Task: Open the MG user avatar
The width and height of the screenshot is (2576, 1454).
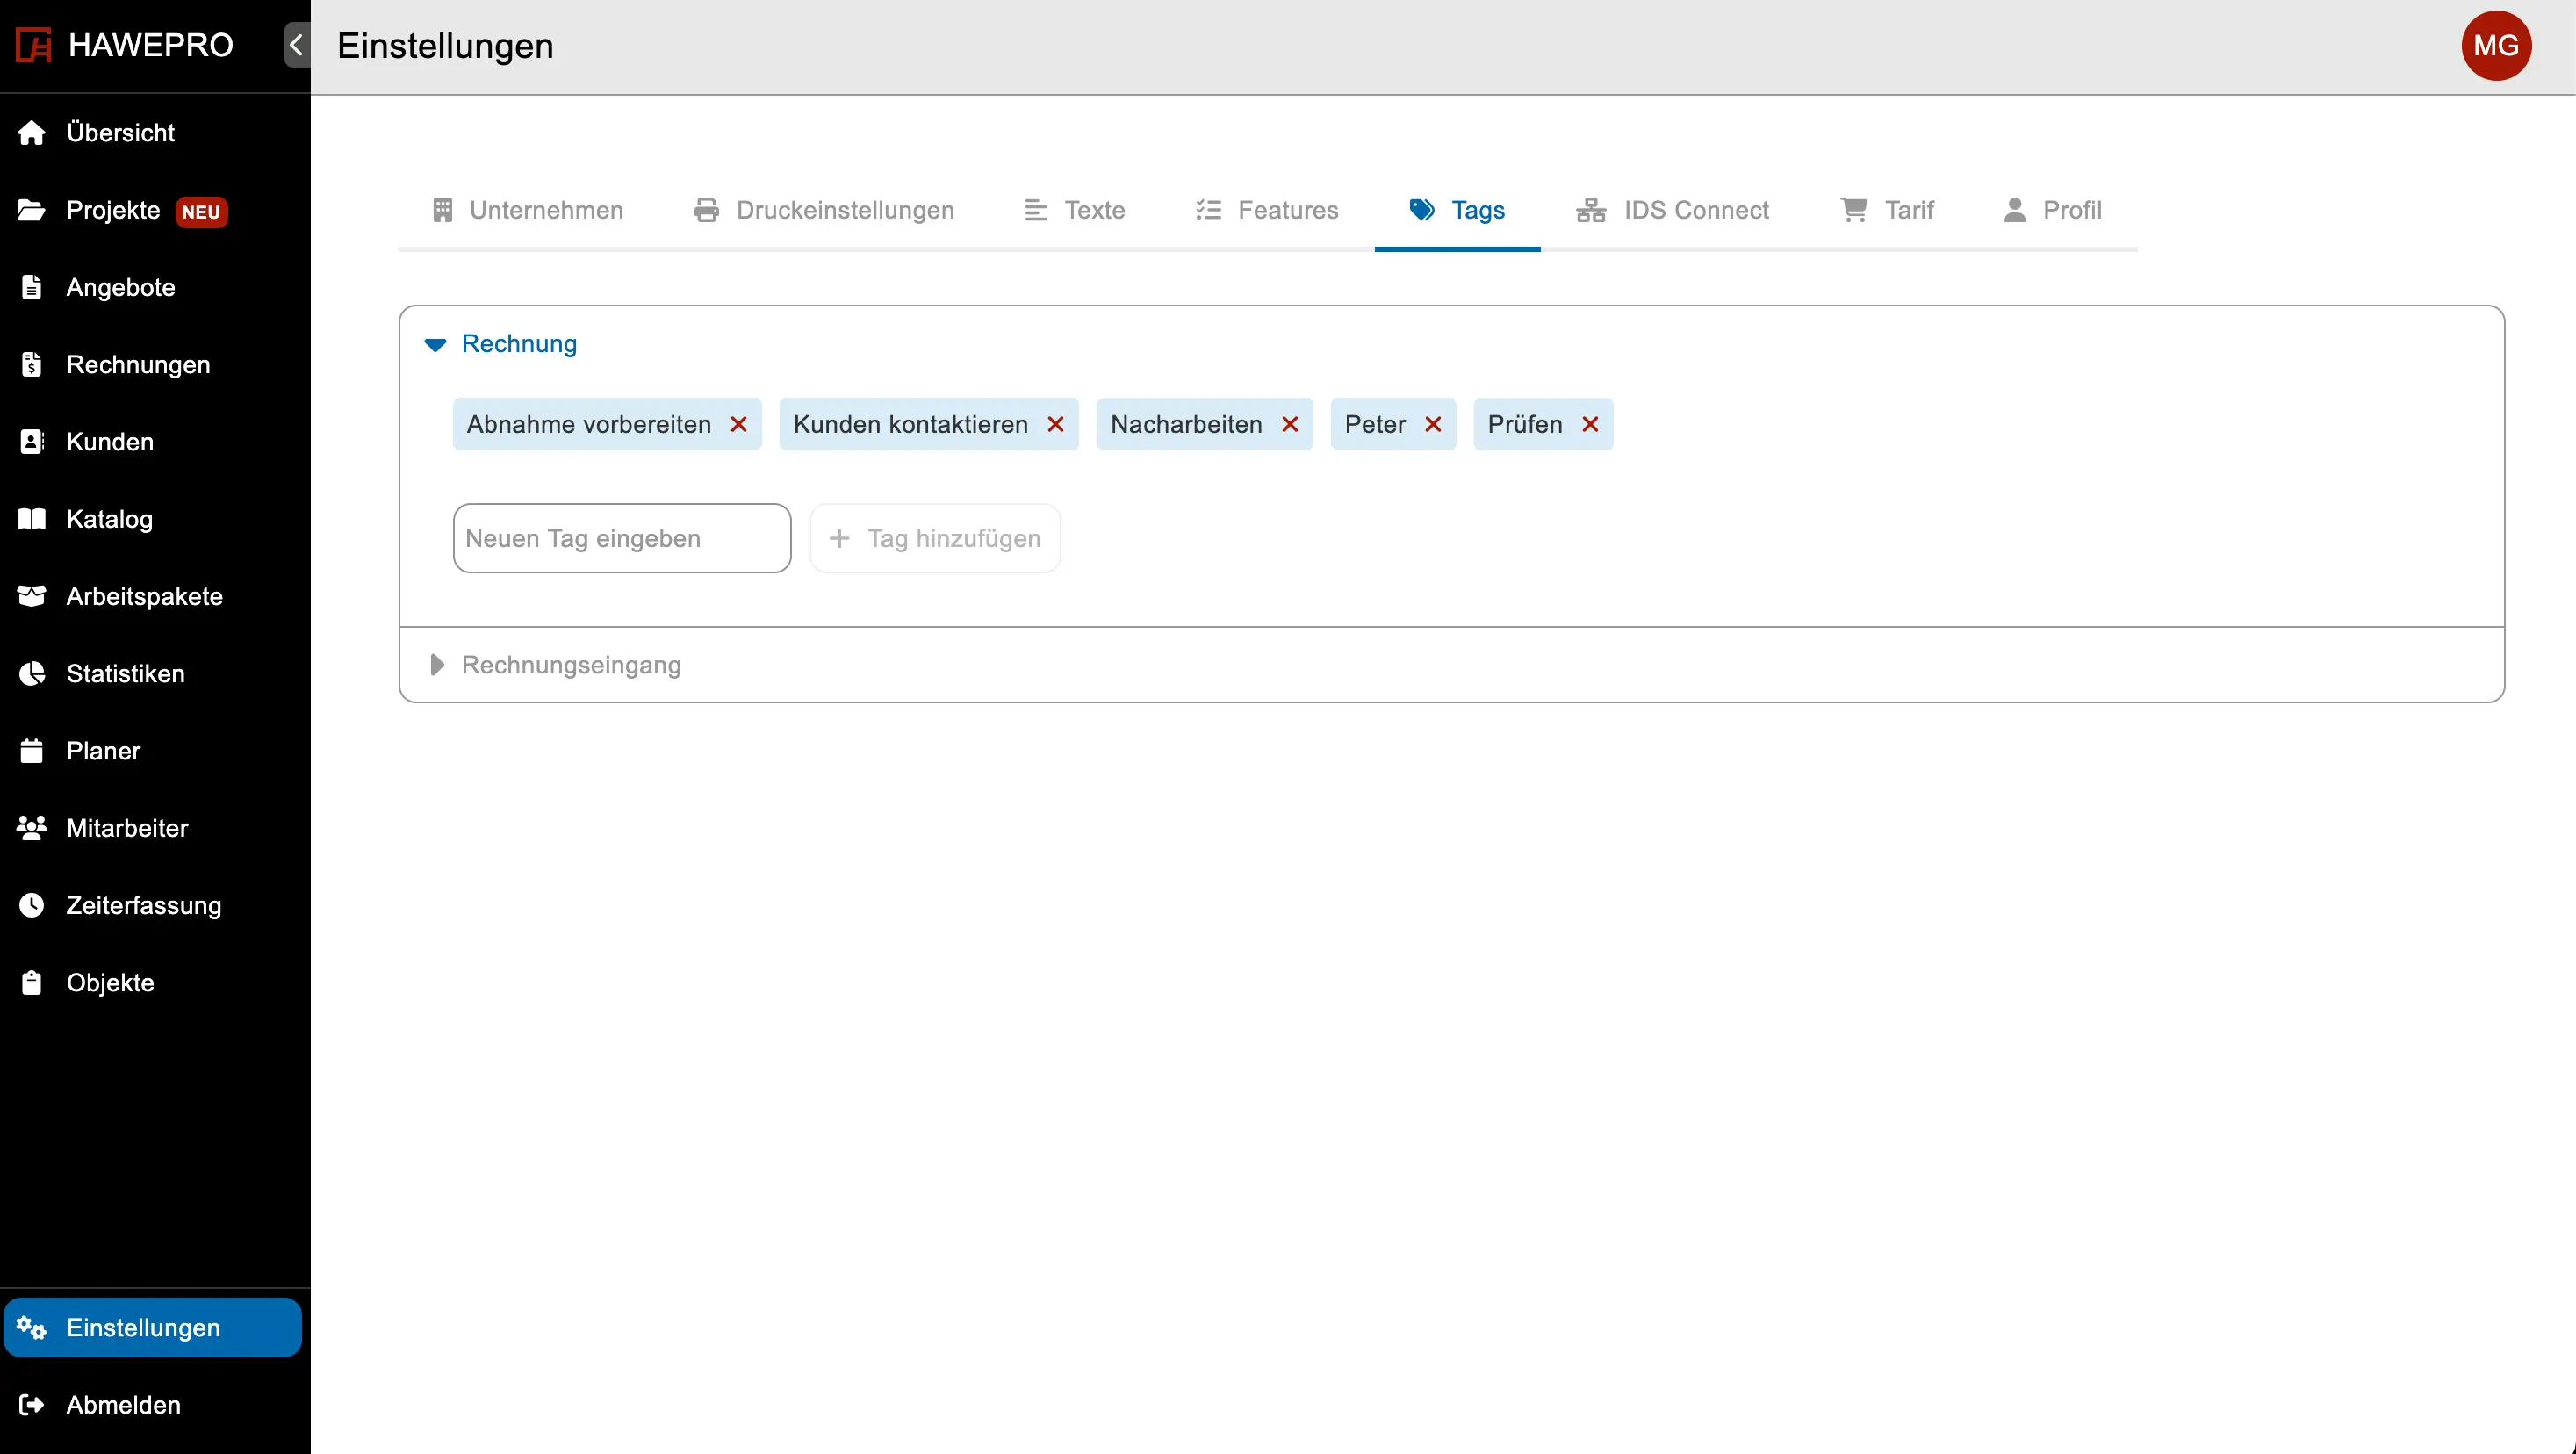Action: pyautogui.click(x=2495, y=46)
